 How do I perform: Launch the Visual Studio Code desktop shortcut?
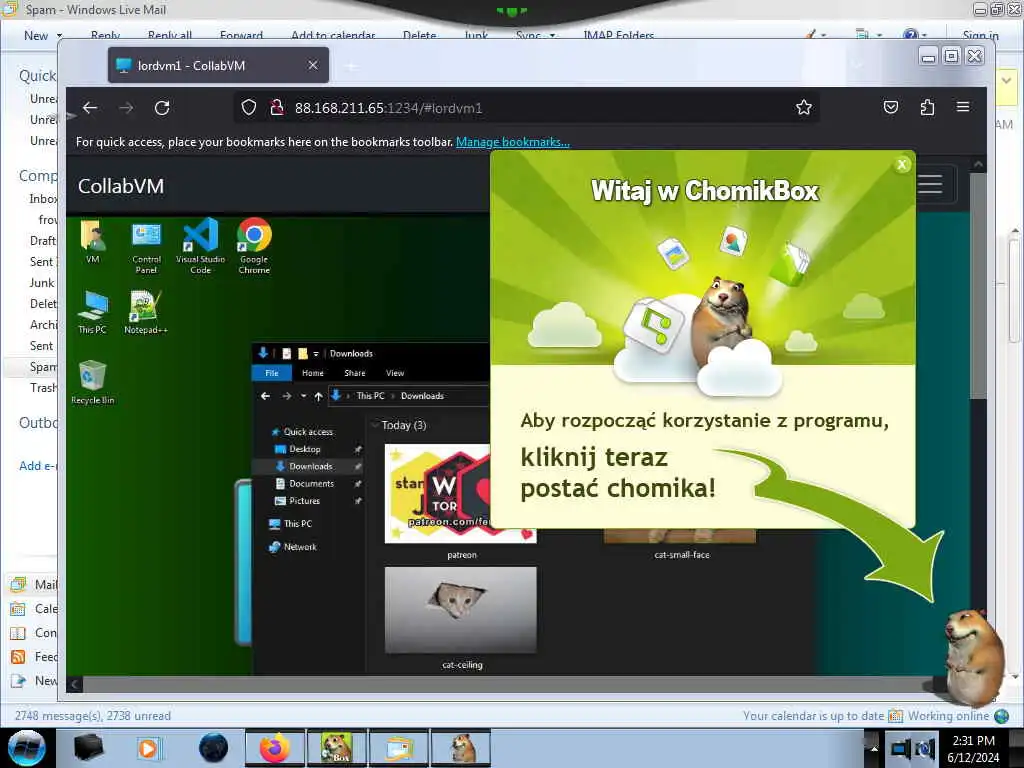point(200,246)
